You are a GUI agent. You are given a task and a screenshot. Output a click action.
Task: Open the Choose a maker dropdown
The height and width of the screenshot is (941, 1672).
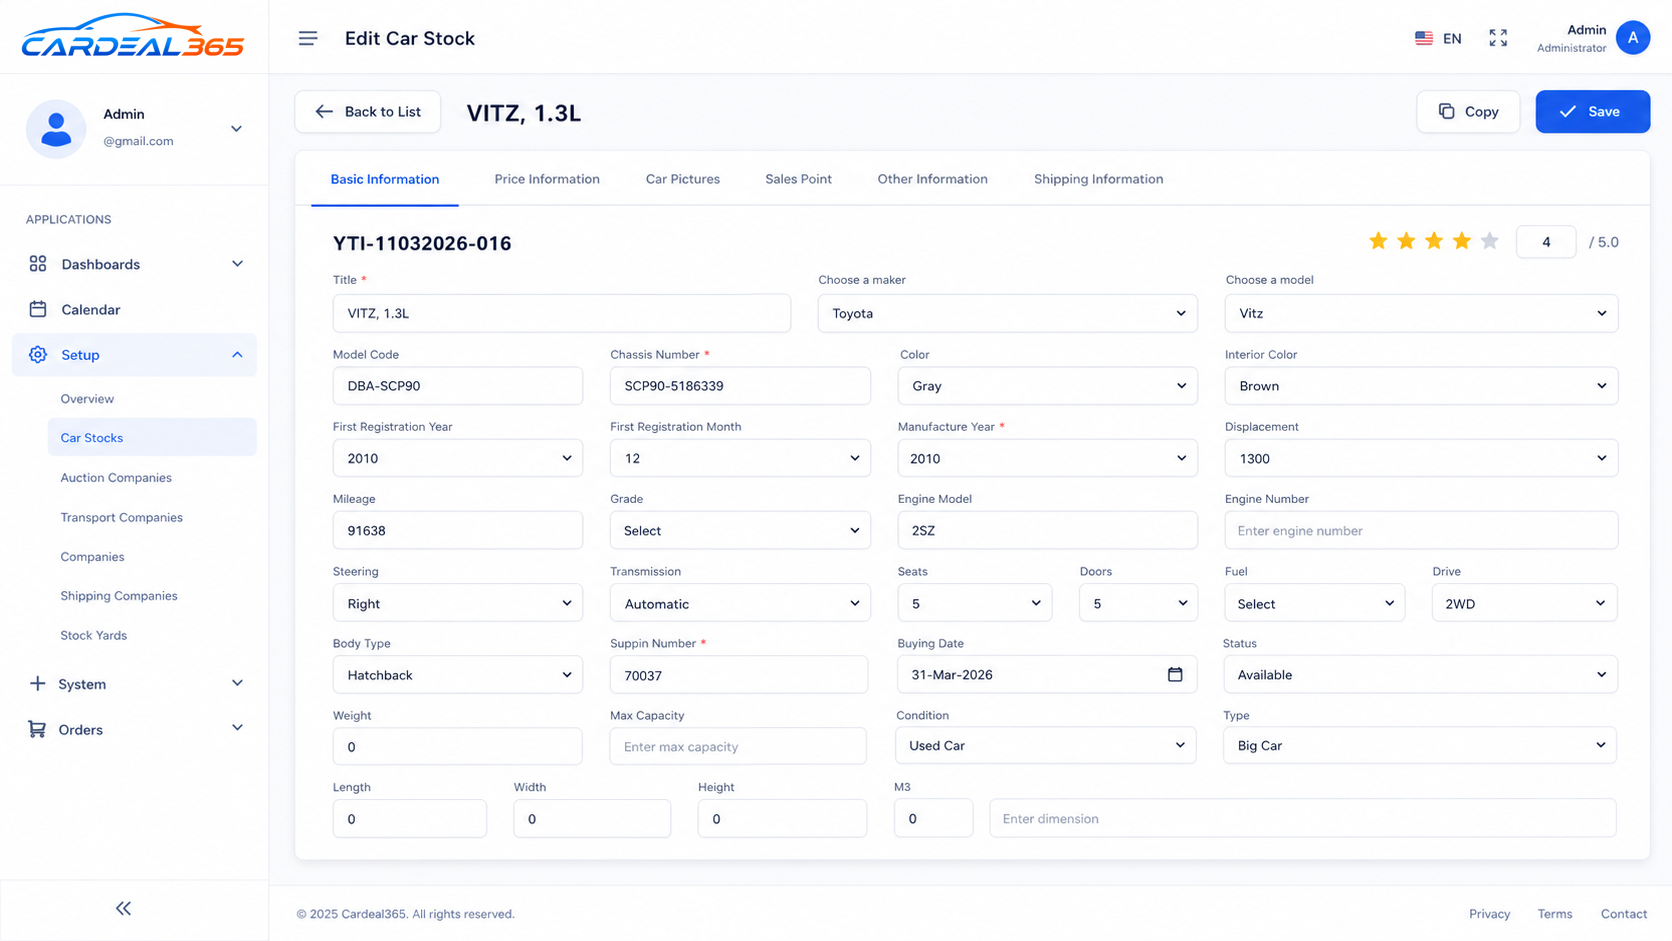[x=1007, y=313]
